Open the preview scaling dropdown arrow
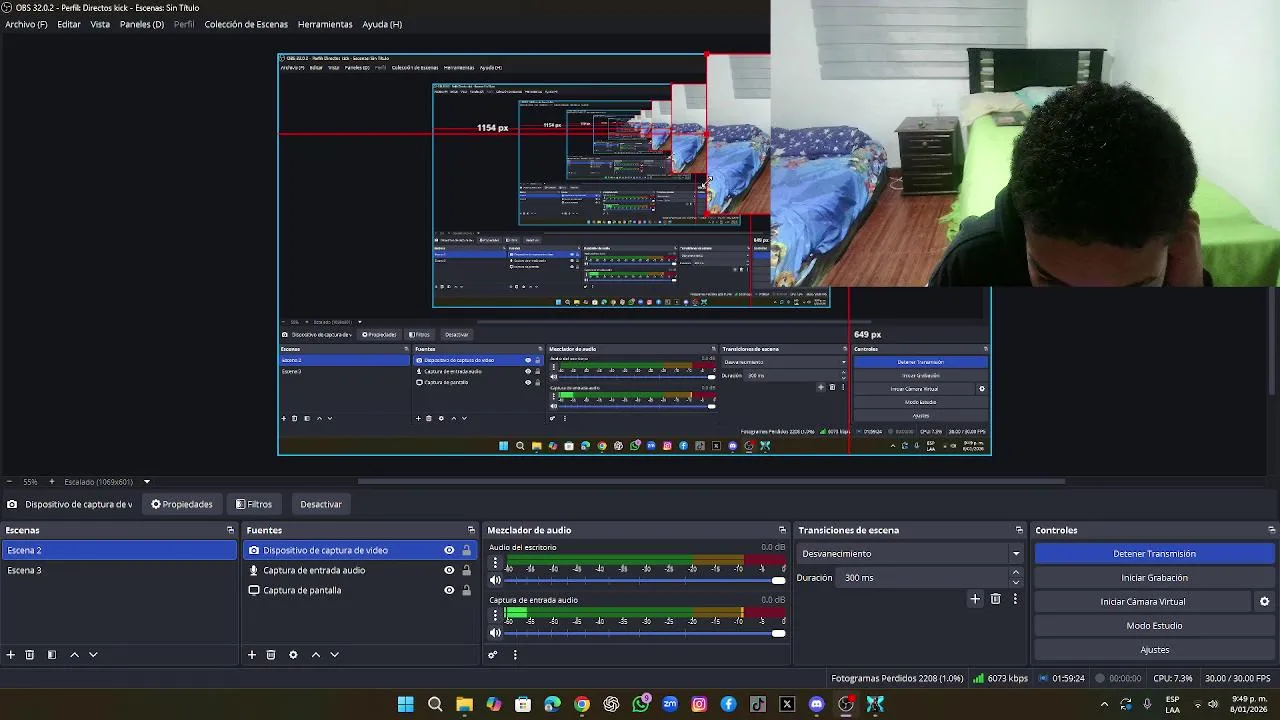This screenshot has width=1280, height=720. (146, 482)
